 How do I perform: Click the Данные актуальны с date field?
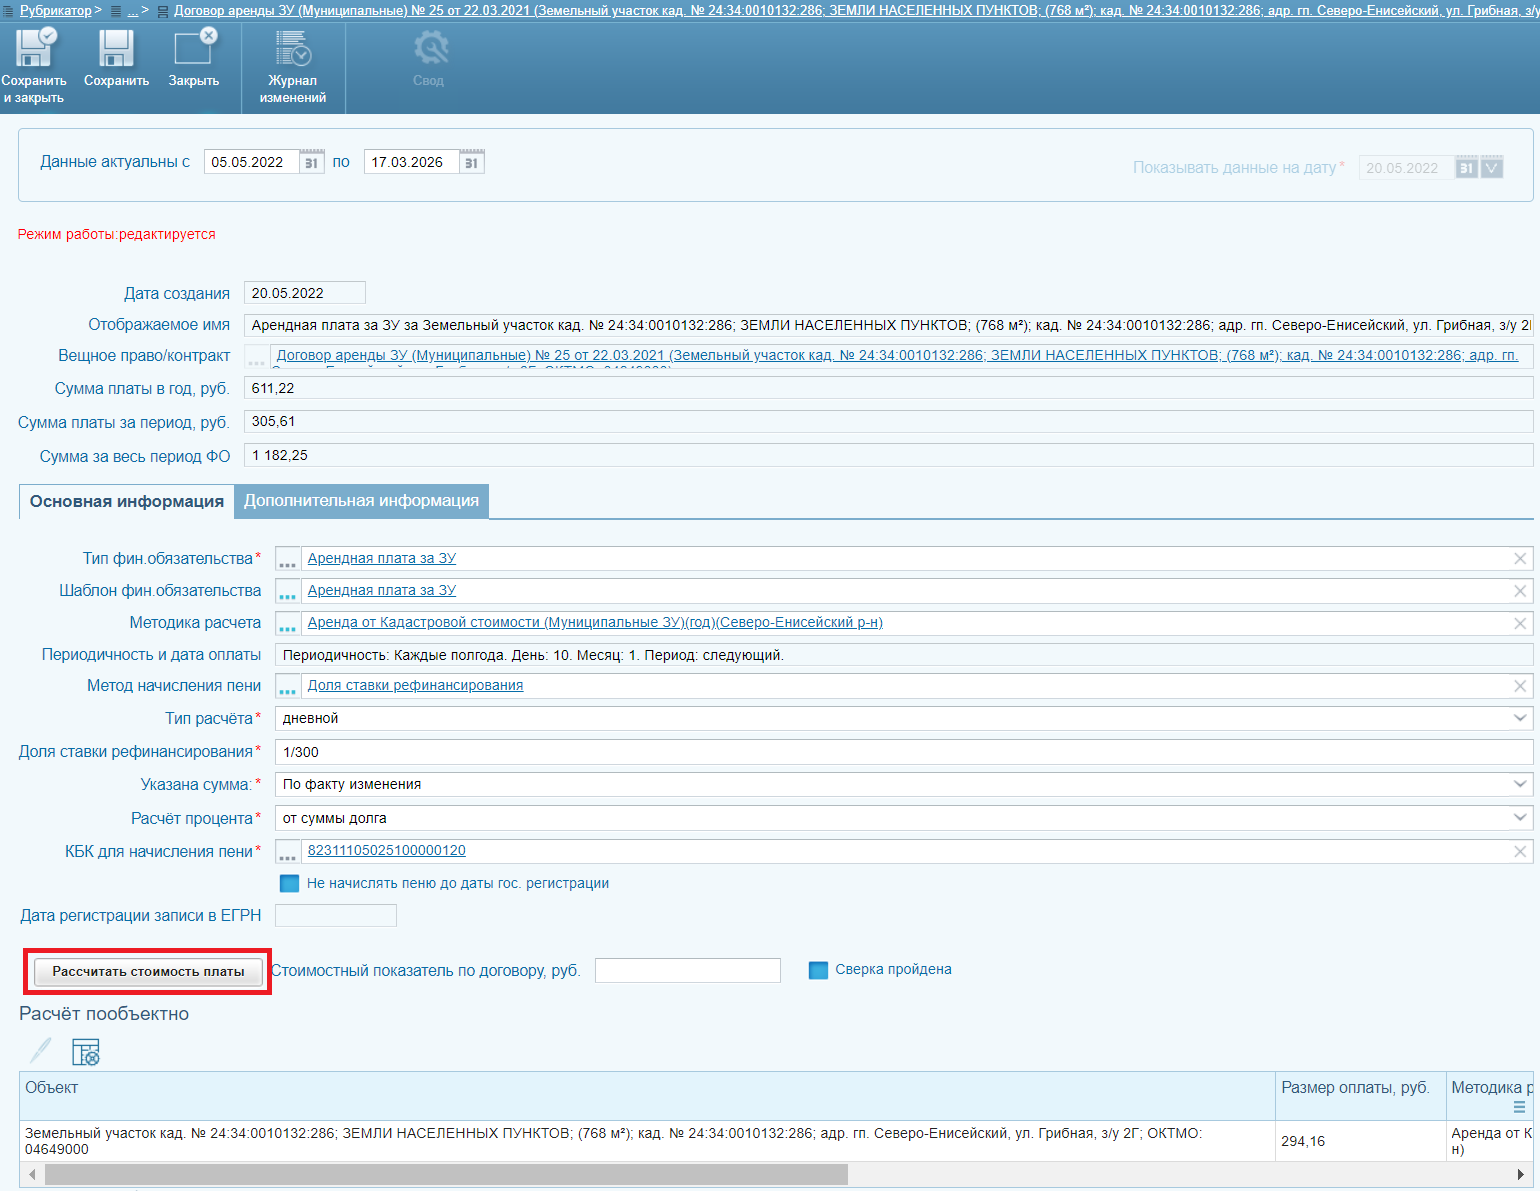click(251, 162)
